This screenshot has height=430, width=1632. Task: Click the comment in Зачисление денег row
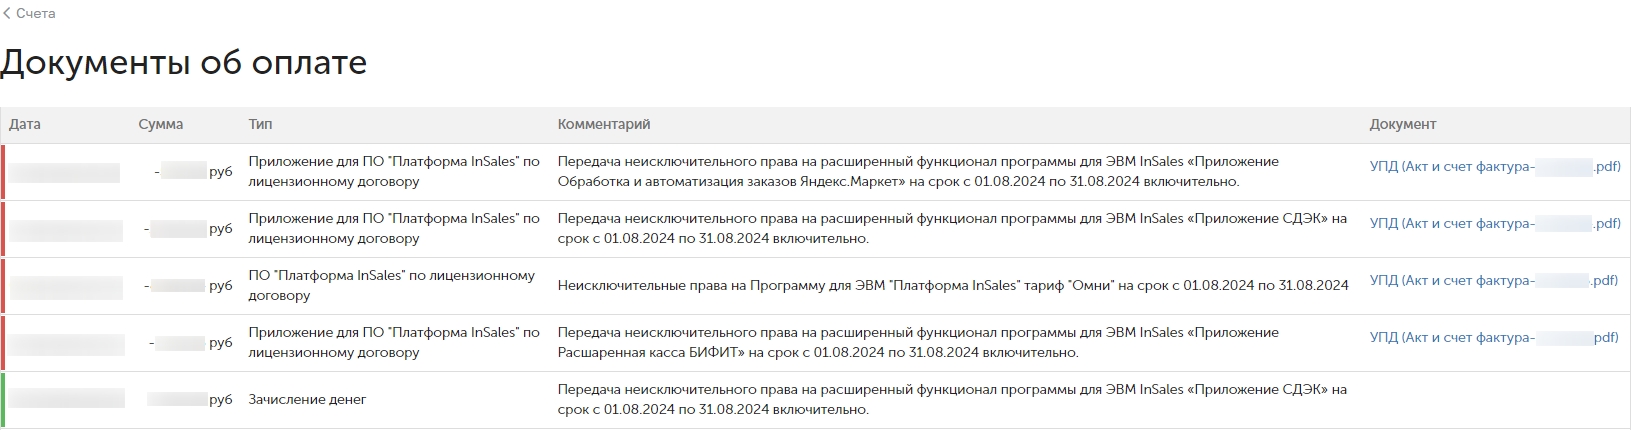(x=952, y=400)
